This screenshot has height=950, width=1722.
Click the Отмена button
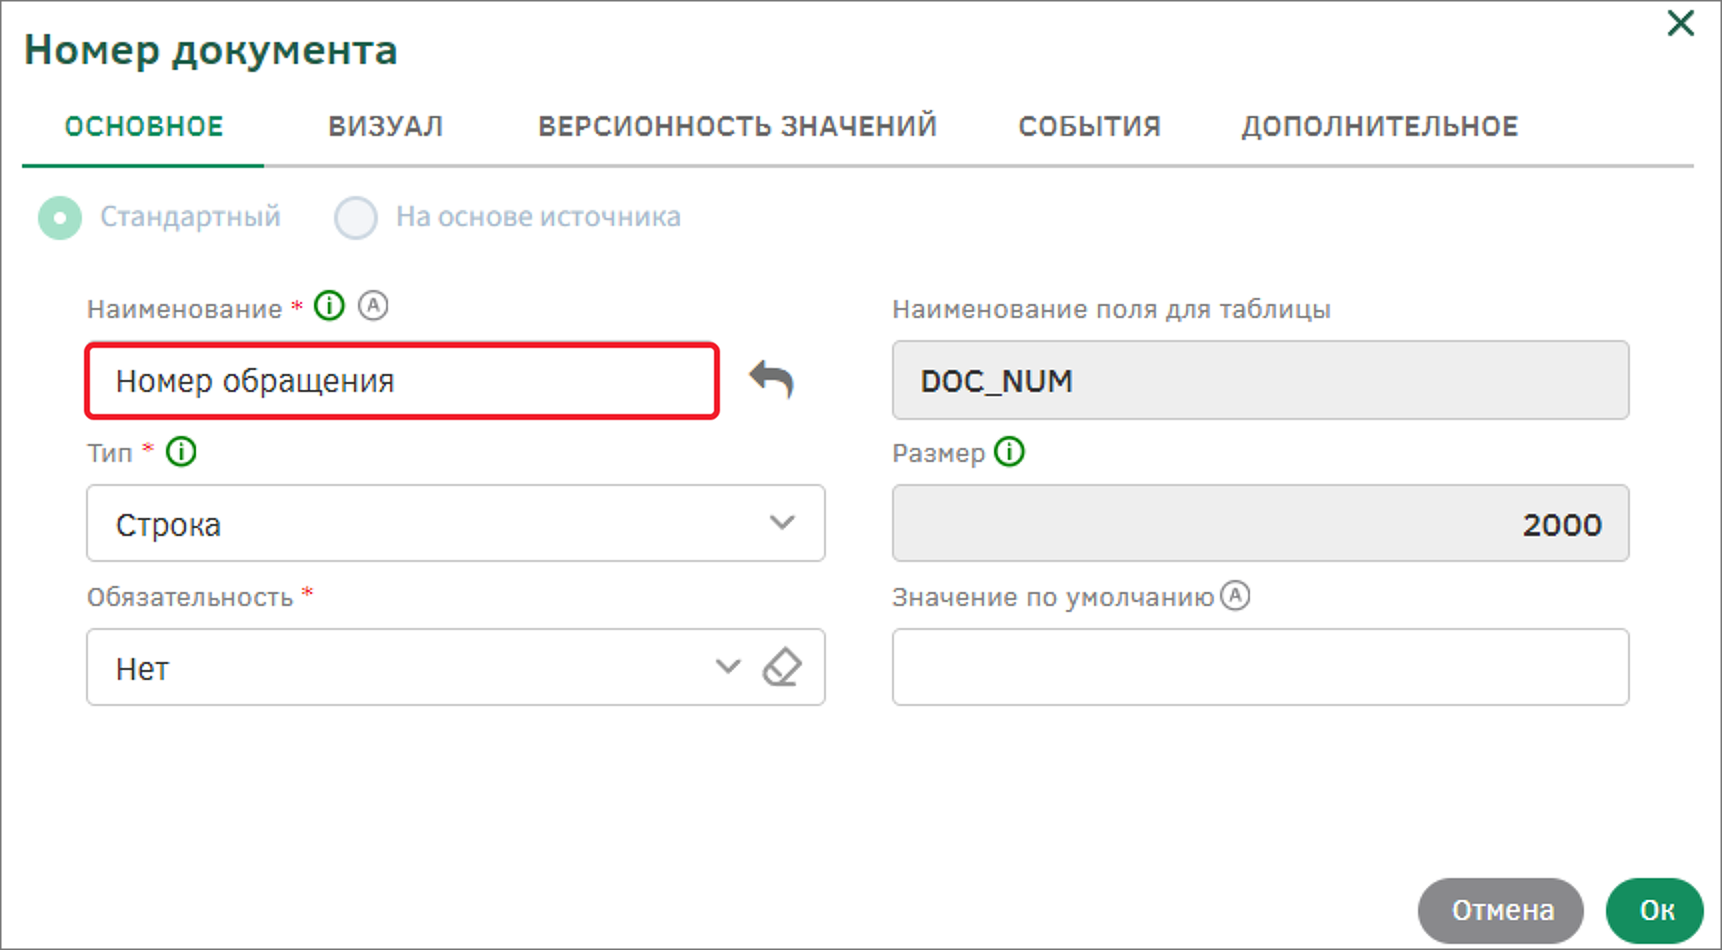click(1501, 910)
